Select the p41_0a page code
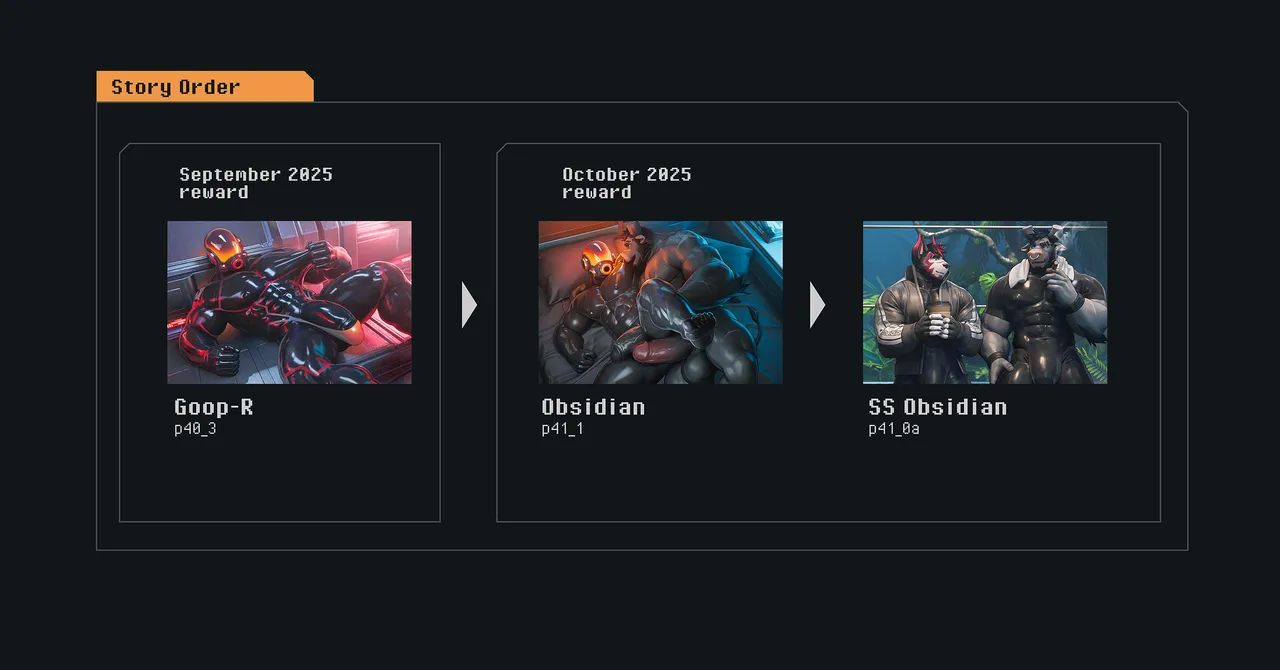The width and height of the screenshot is (1280, 670). [x=893, y=429]
